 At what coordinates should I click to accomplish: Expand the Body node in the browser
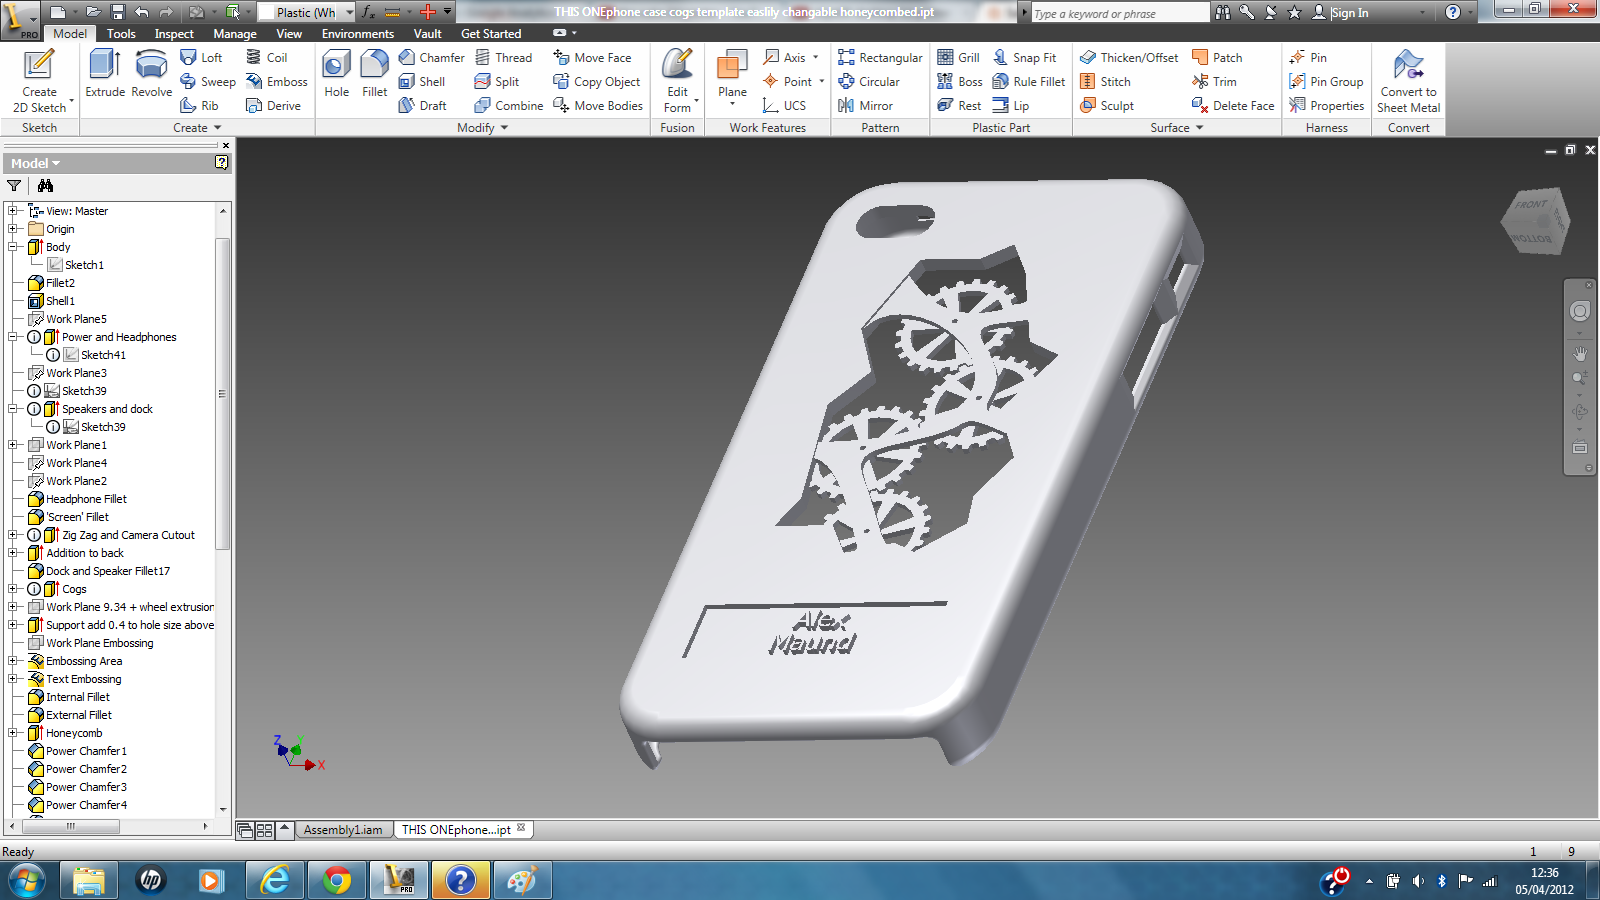11,246
